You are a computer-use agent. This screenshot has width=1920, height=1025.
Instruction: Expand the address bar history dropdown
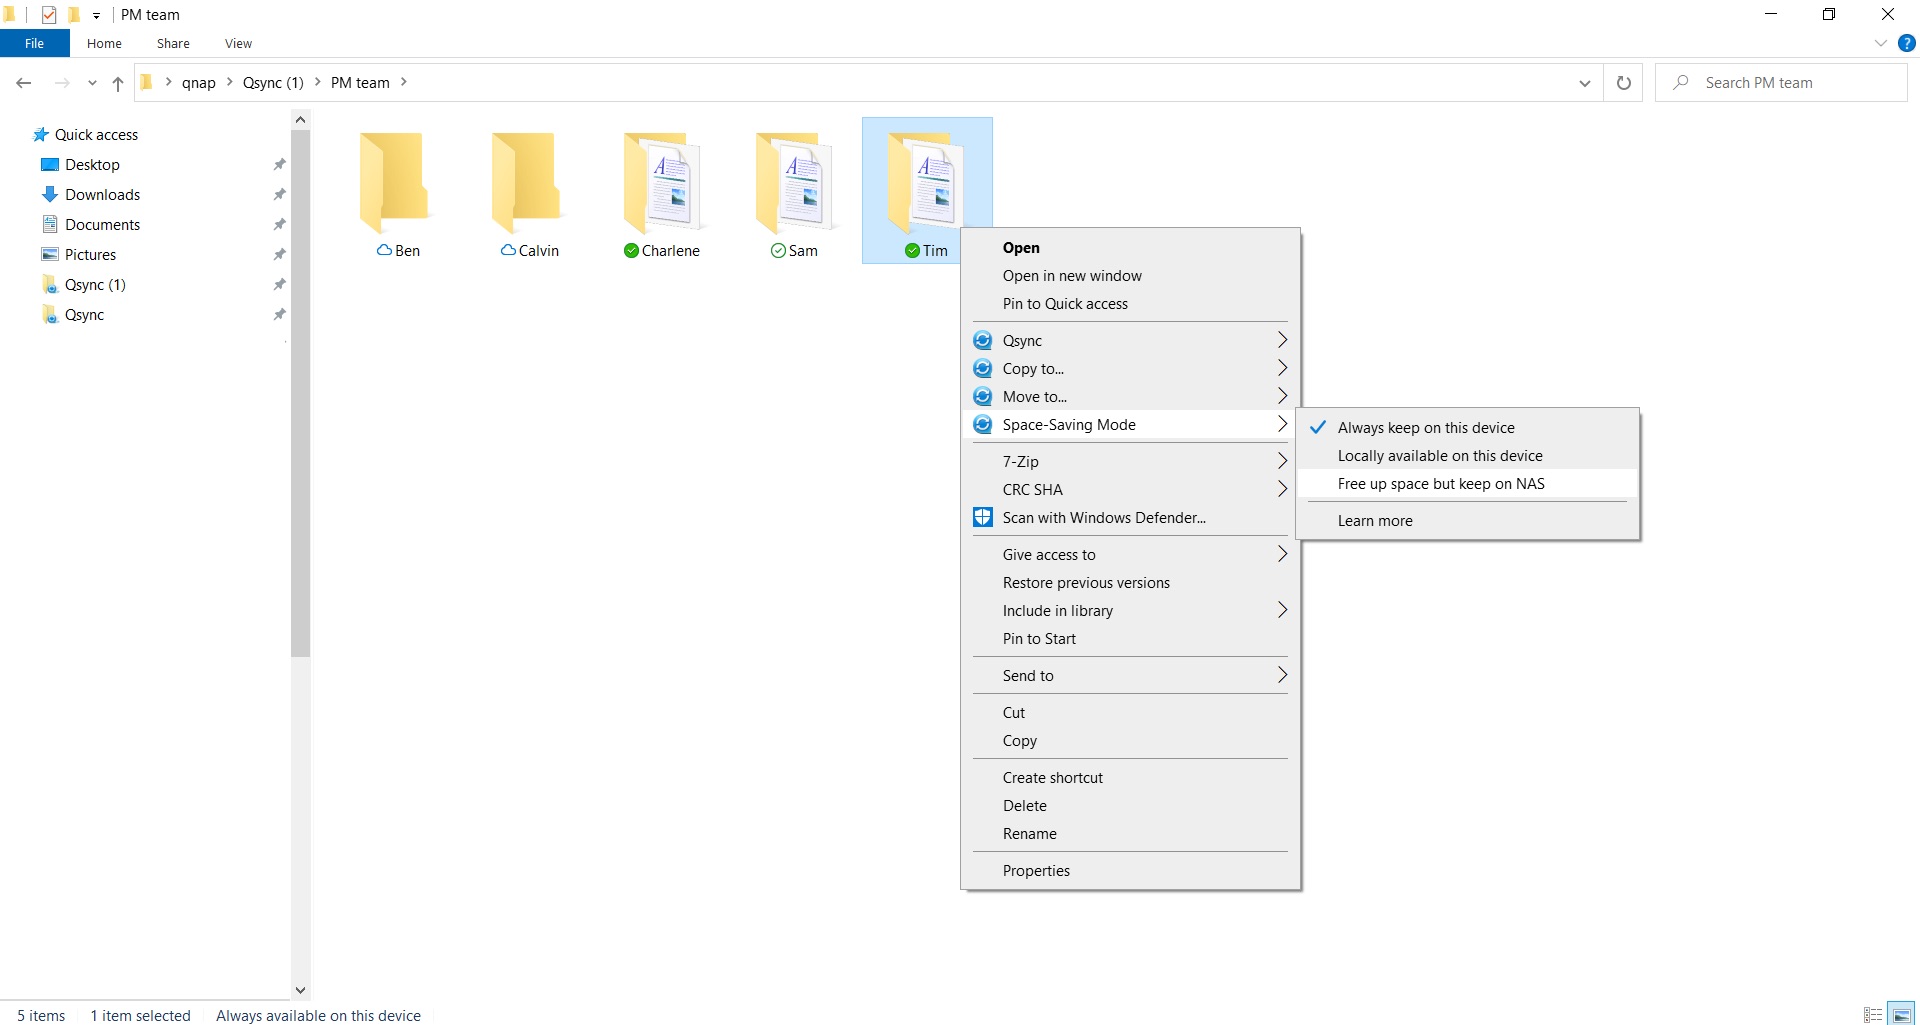click(1584, 83)
